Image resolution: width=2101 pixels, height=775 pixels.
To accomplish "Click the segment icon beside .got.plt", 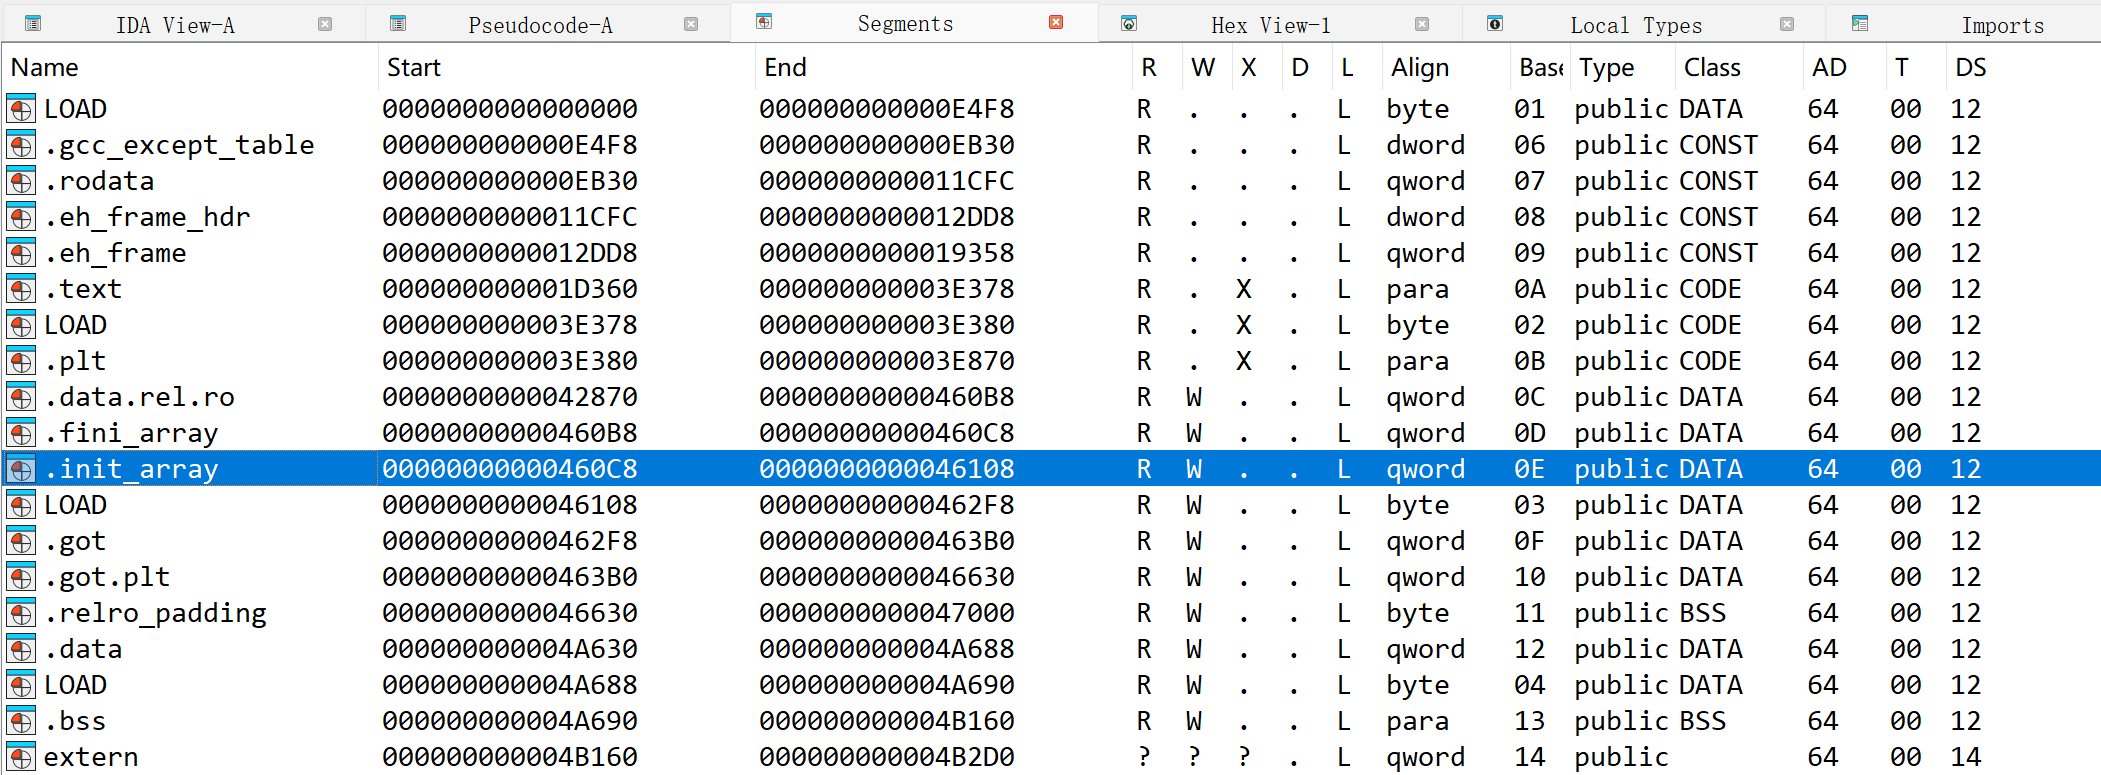I will click(21, 577).
